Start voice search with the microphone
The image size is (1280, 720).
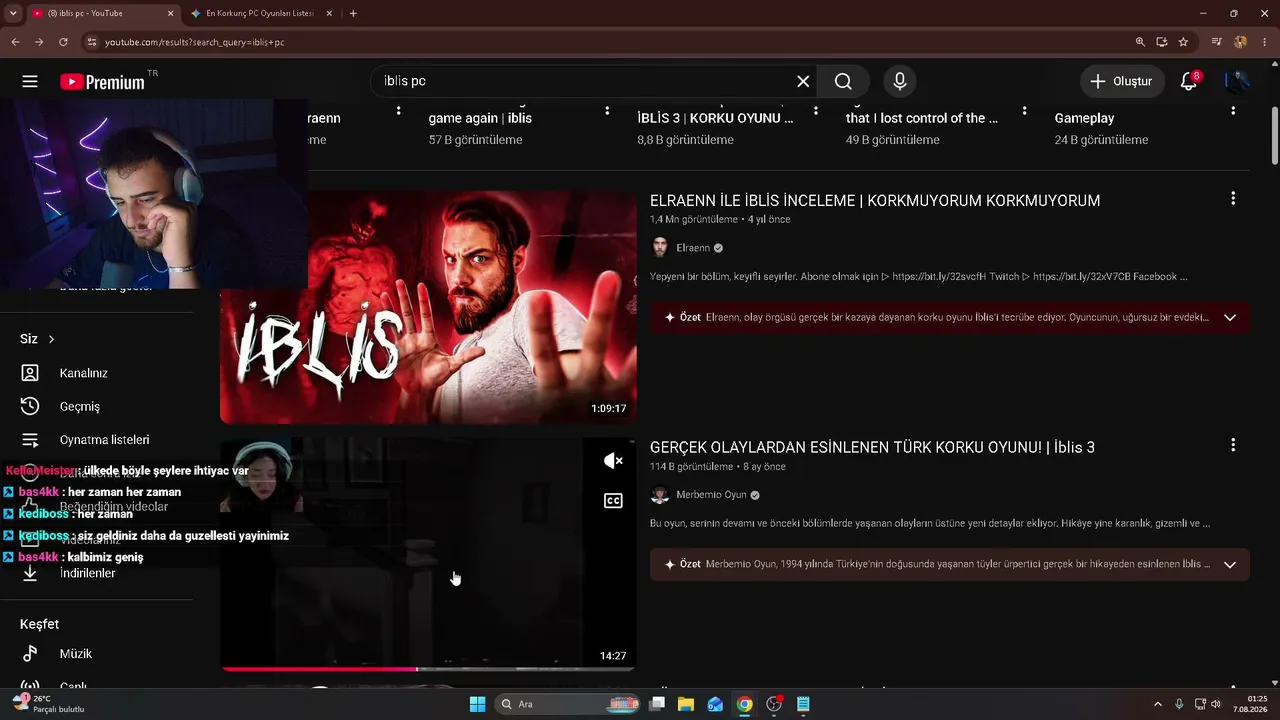(x=900, y=82)
